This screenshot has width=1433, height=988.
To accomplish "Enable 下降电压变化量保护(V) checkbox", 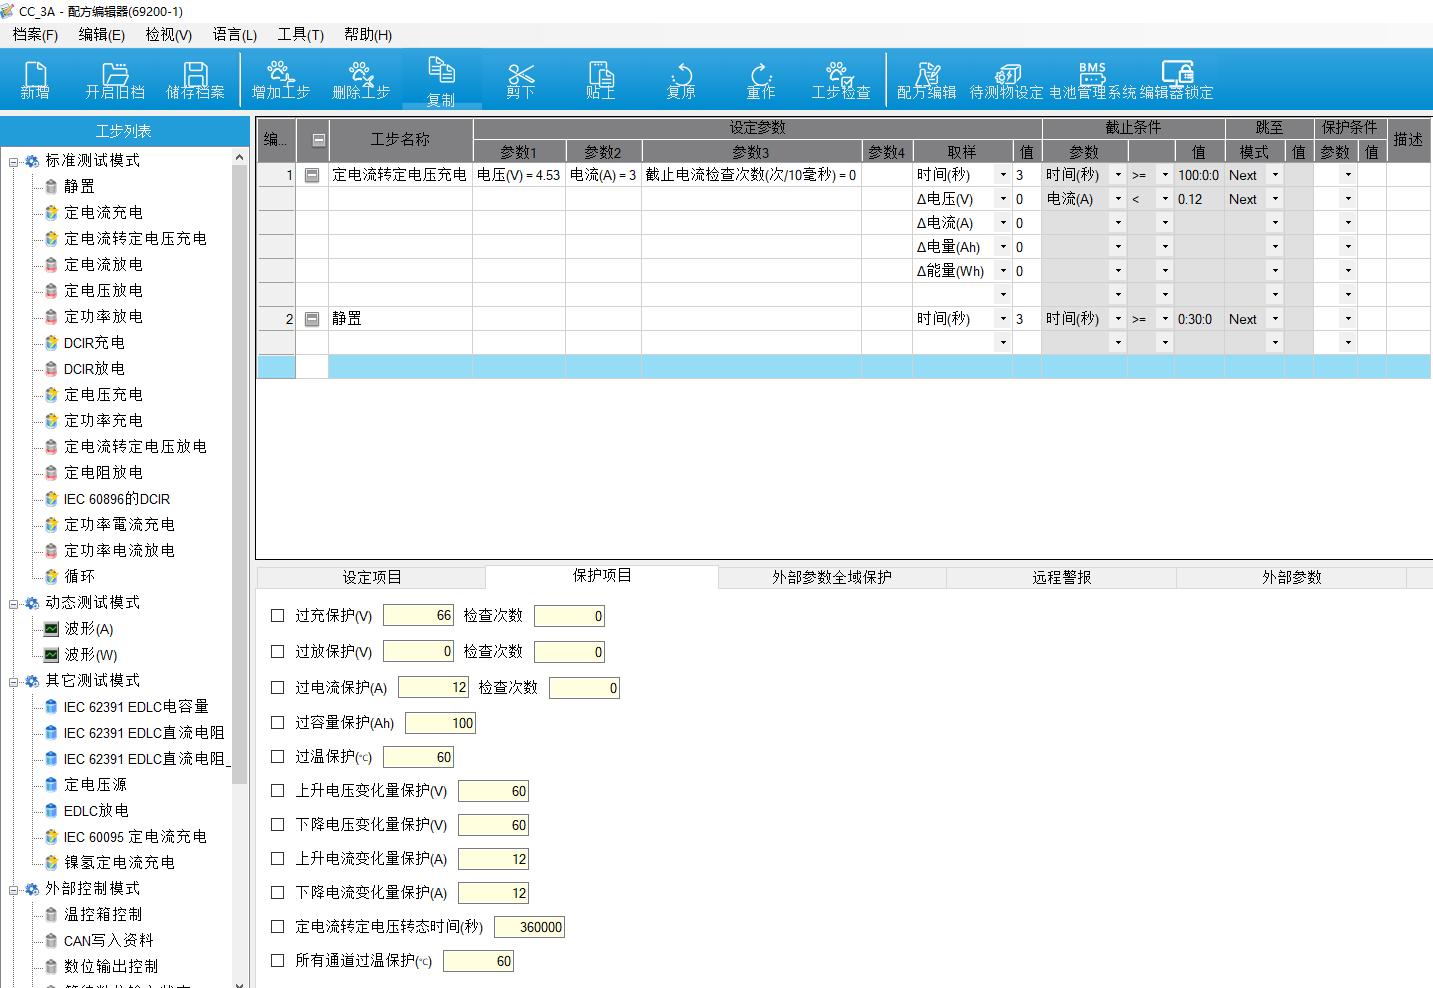I will 278,824.
